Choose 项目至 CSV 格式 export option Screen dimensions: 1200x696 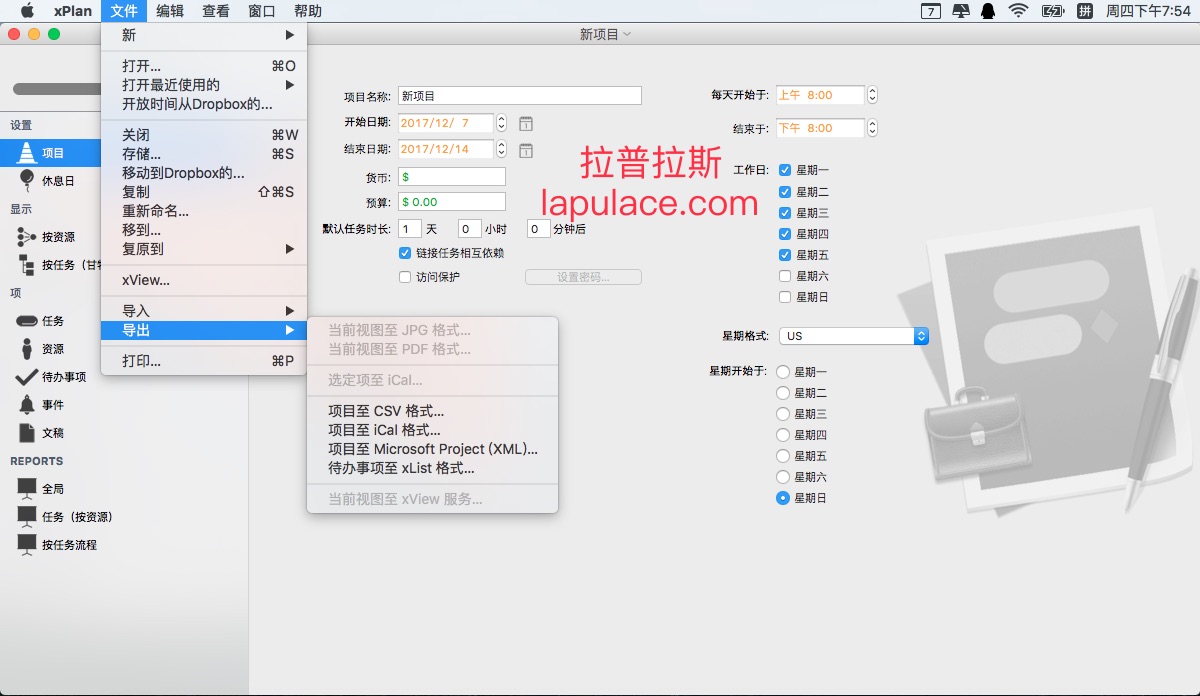386,411
